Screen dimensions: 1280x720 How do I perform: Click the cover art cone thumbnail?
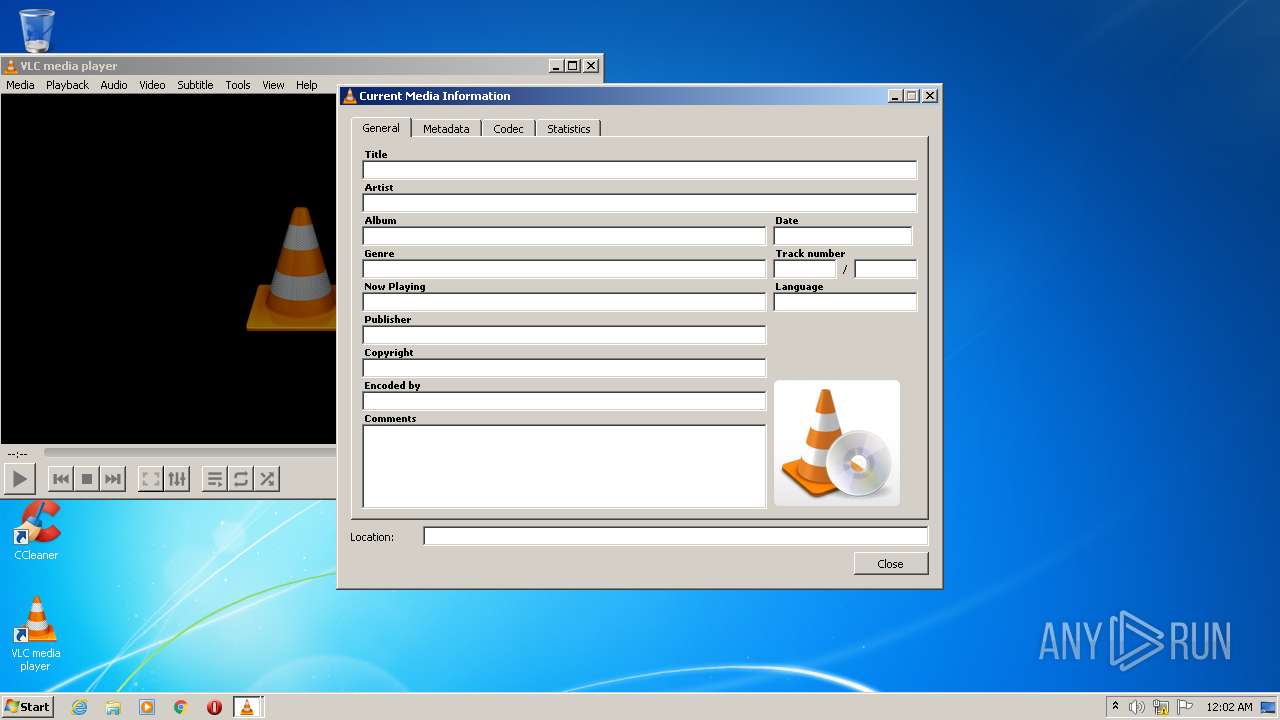[x=837, y=443]
